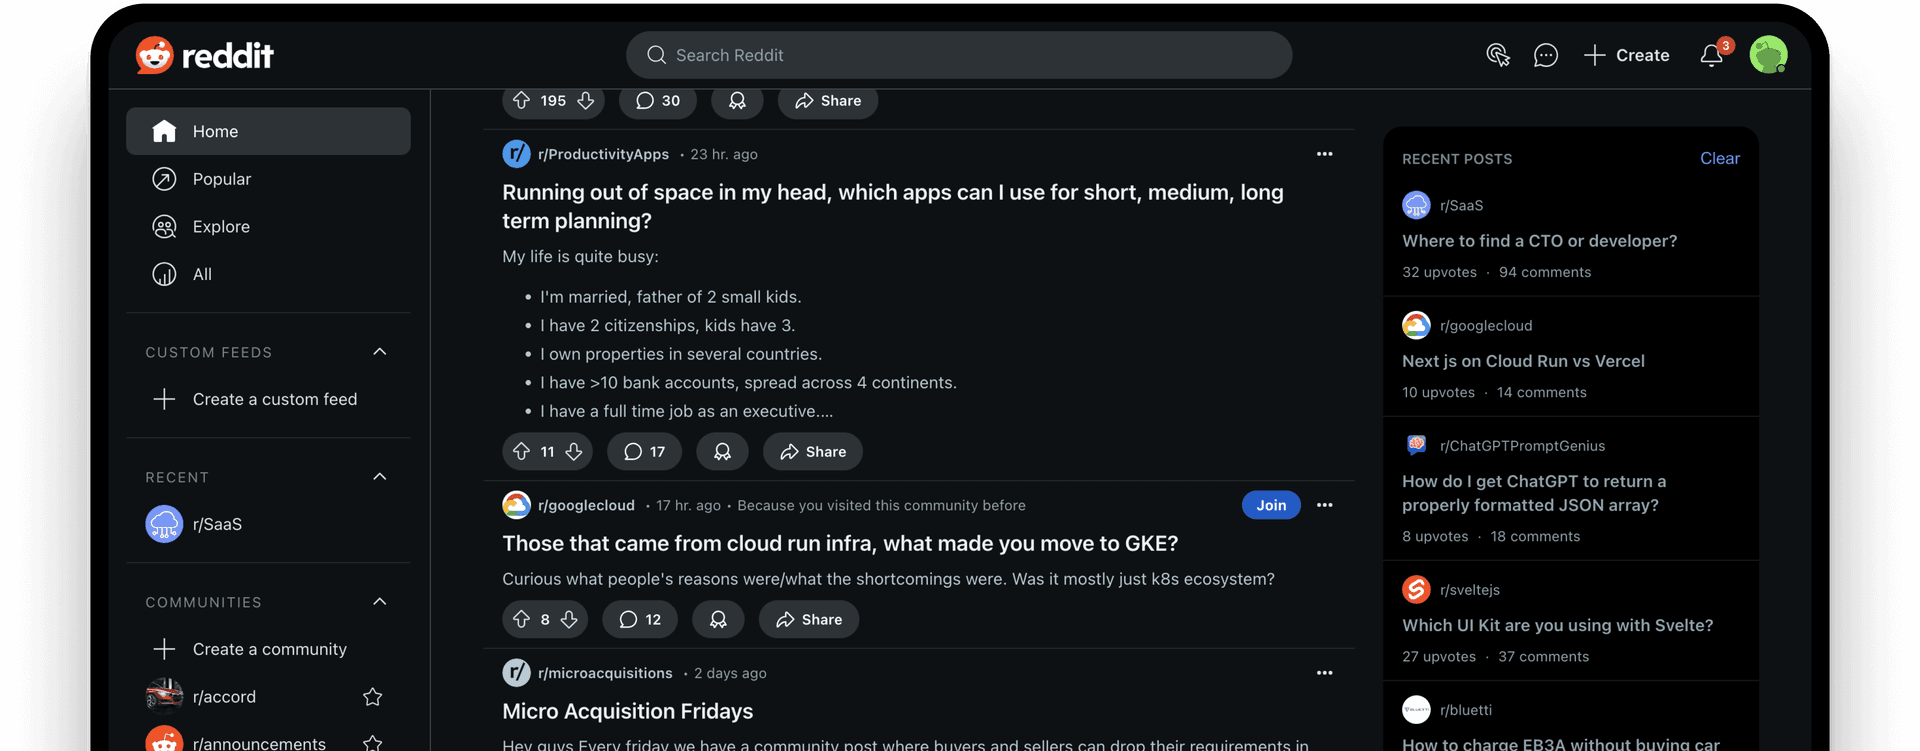
Task: Join the r/googlecloud community
Action: (1270, 505)
